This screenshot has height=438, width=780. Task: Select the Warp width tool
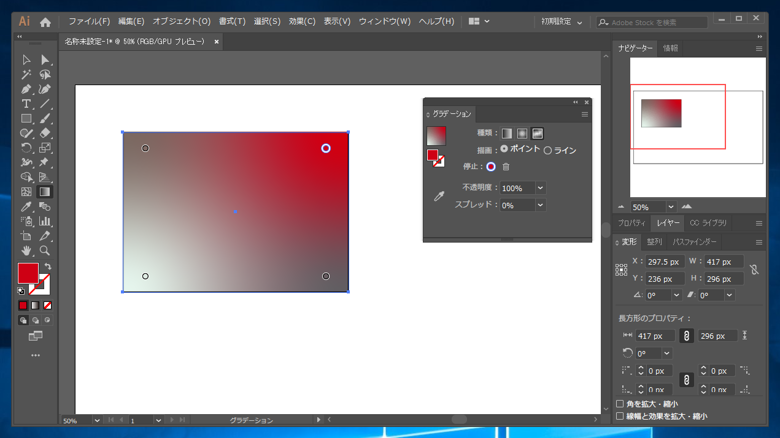point(26,162)
